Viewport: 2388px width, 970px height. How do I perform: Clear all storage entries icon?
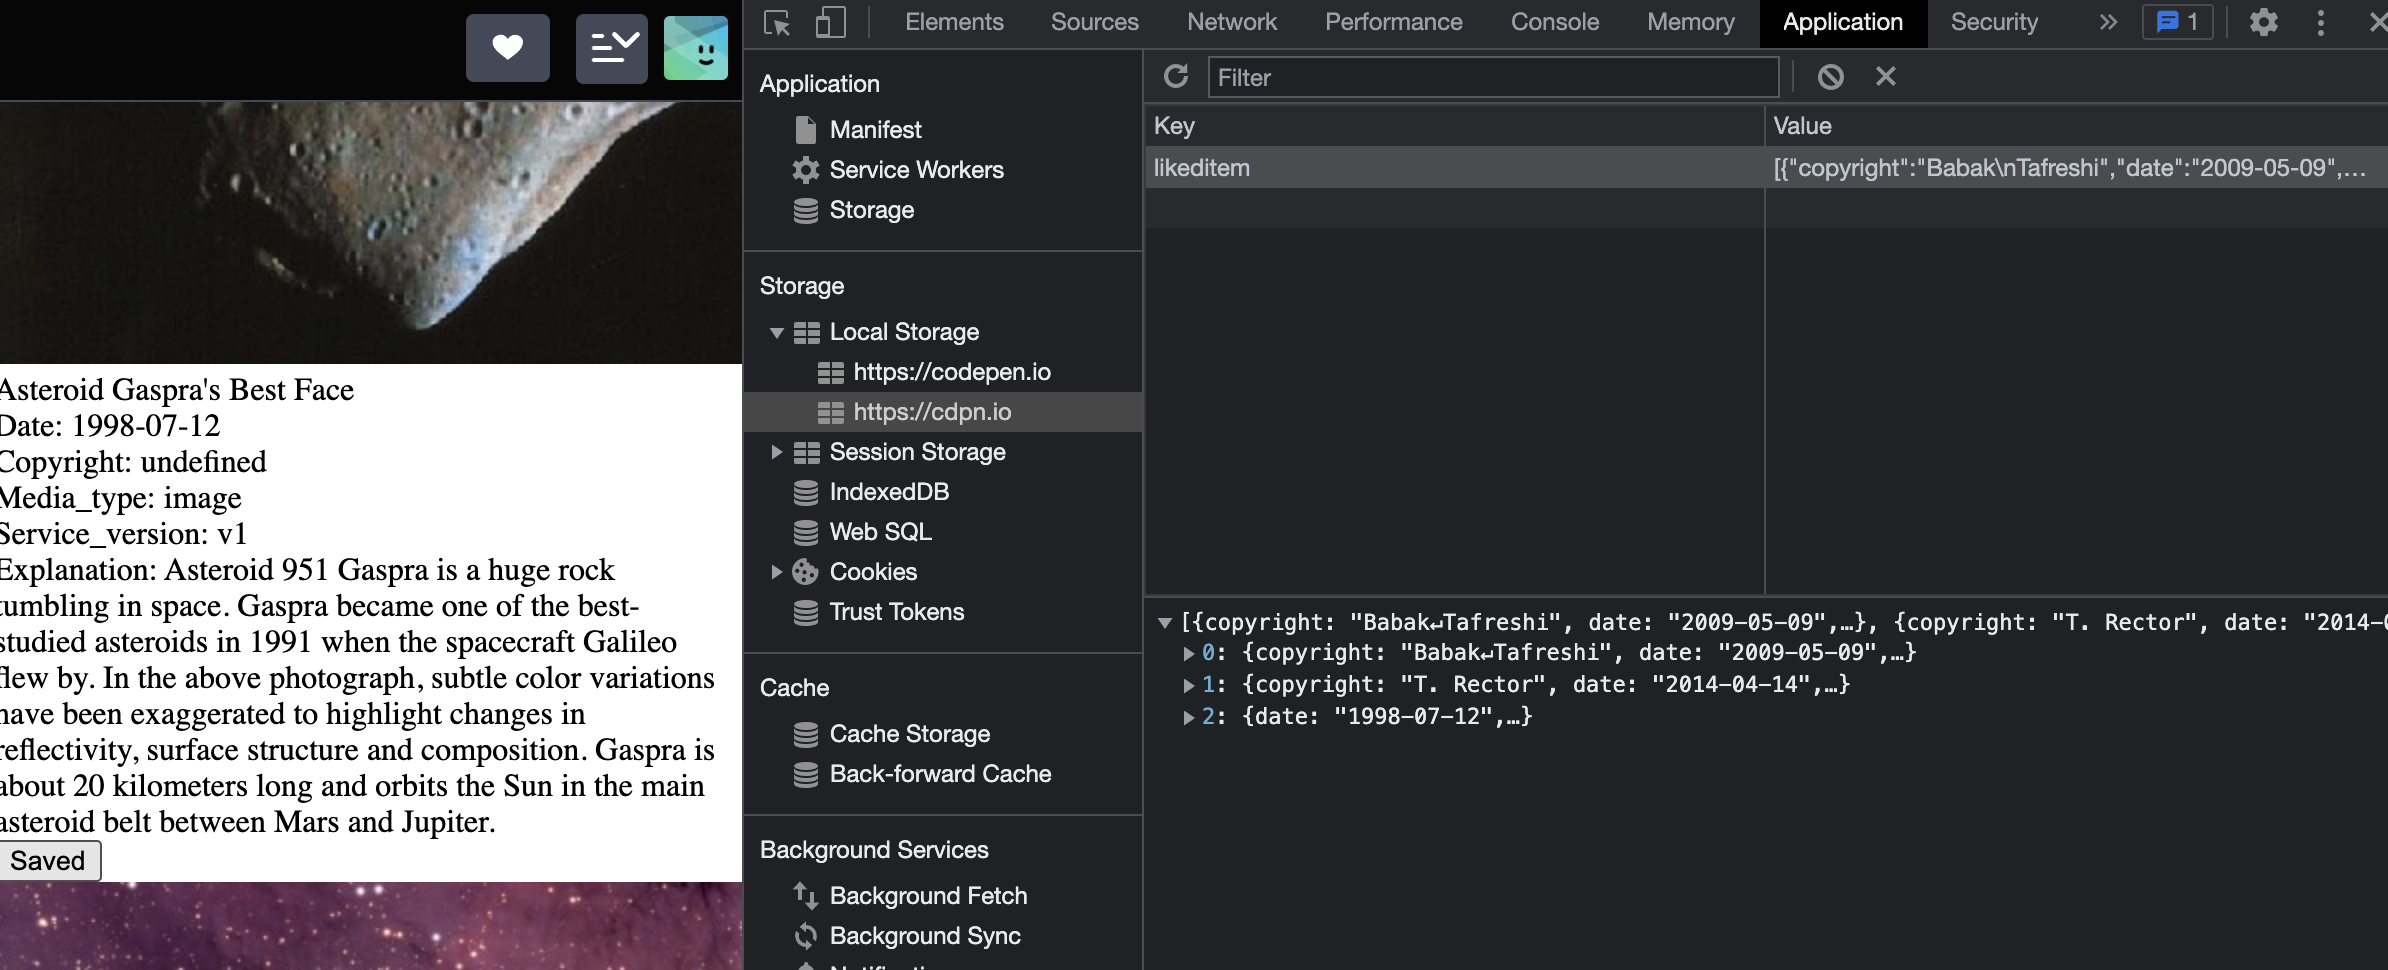[1830, 76]
